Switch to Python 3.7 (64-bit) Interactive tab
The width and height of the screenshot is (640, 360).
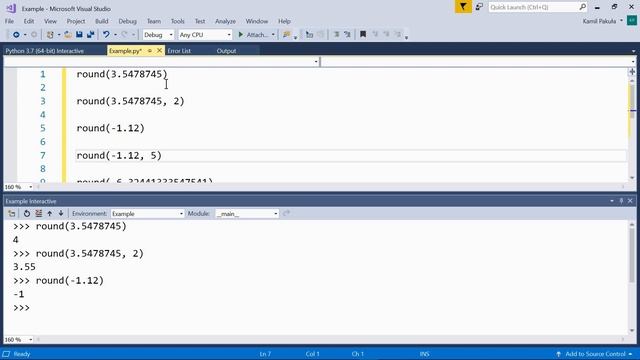tap(44, 51)
